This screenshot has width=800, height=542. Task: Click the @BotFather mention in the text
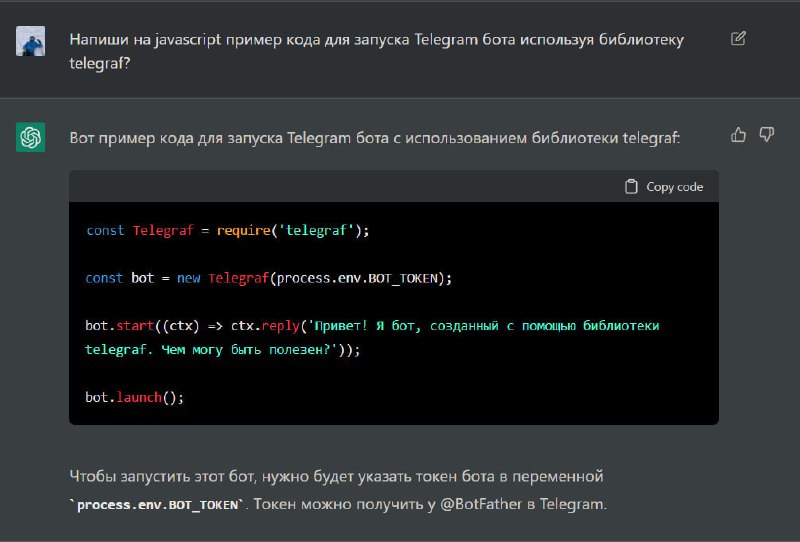(481, 504)
